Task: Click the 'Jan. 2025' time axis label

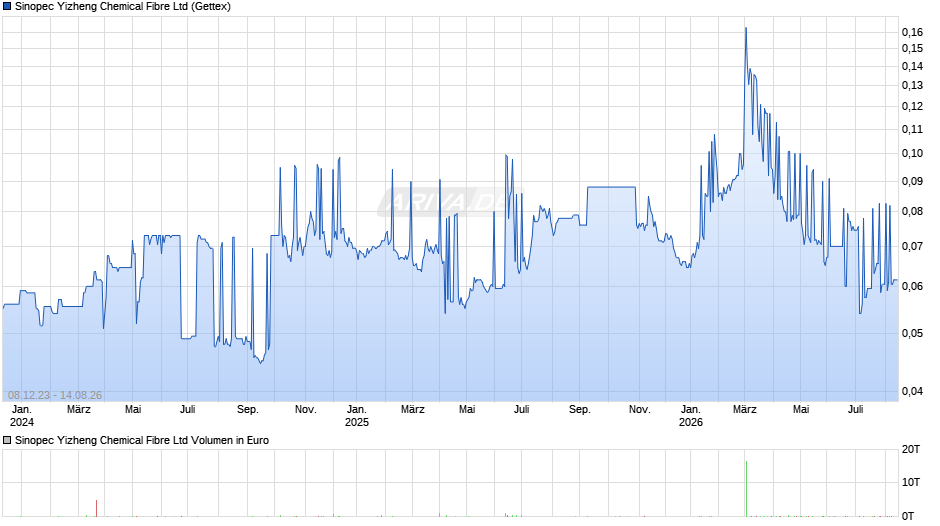Action: point(357,416)
